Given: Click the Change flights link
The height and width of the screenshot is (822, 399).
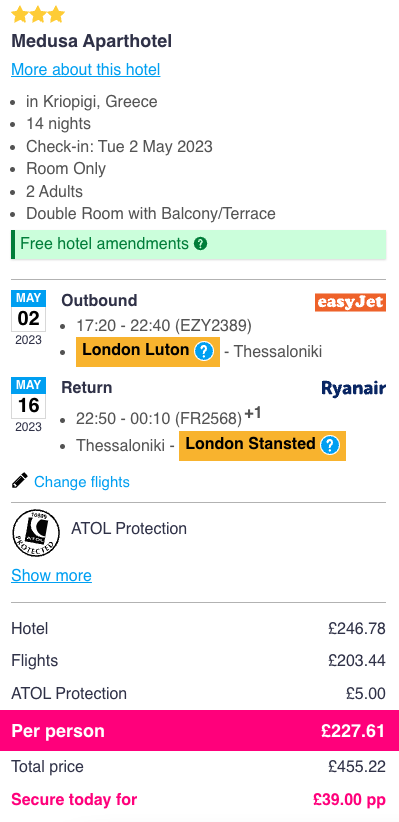Looking at the screenshot, I should (82, 482).
